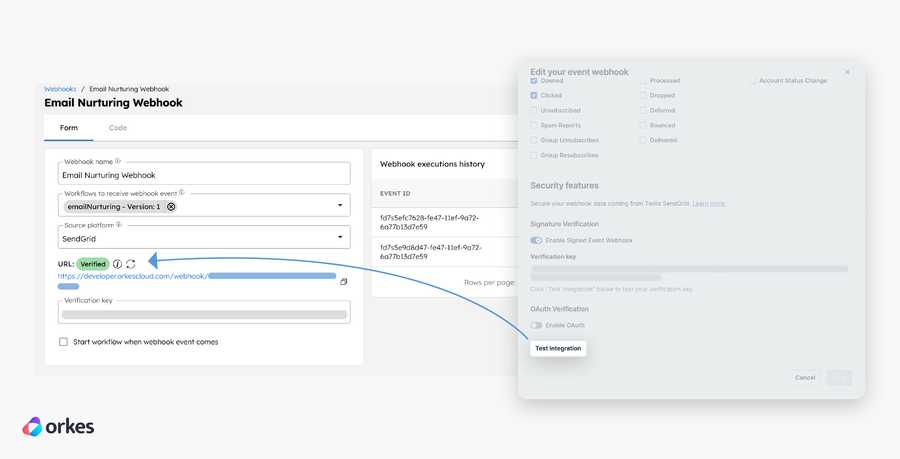Click the info icon beside Source platform label

point(119,225)
